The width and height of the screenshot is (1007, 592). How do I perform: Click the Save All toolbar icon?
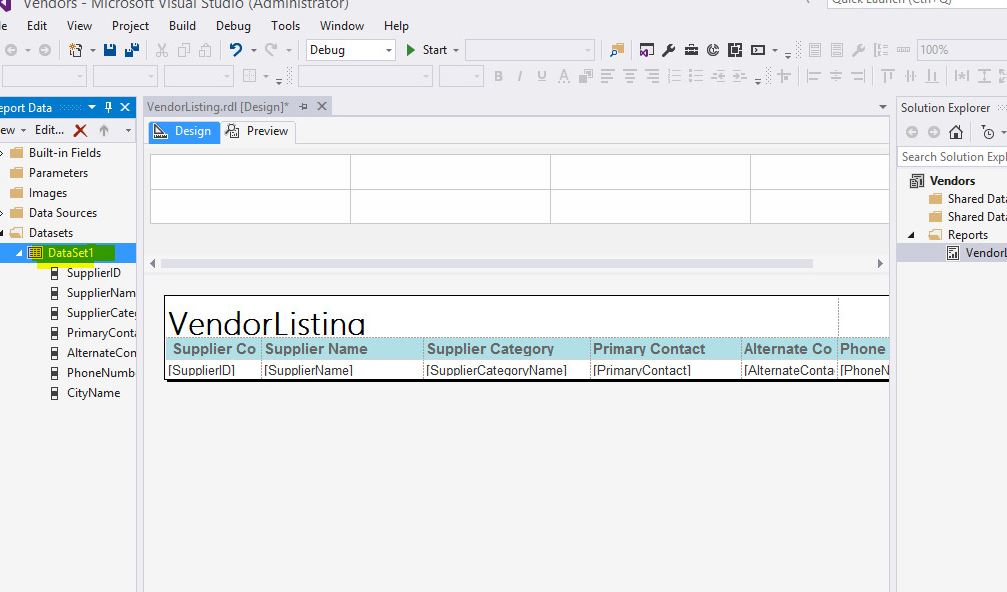tap(131, 50)
